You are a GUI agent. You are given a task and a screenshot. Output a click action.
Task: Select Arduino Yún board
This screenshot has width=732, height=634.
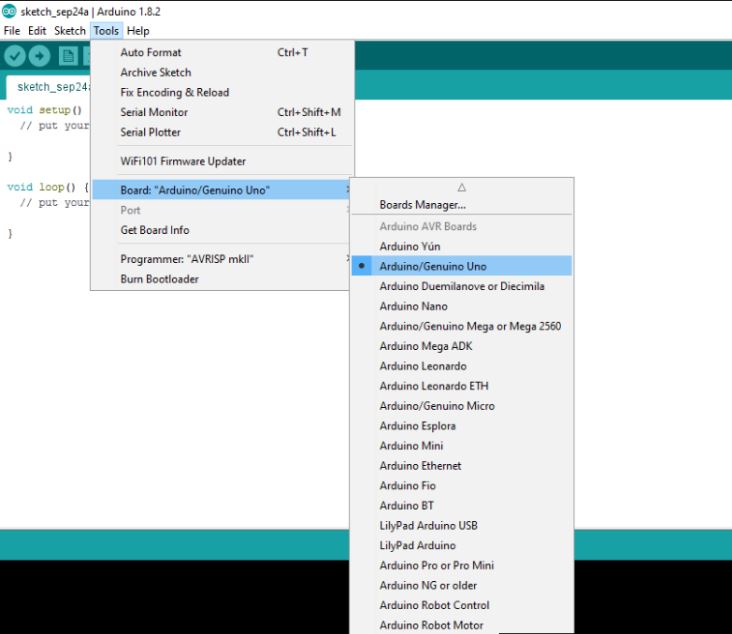click(461, 246)
